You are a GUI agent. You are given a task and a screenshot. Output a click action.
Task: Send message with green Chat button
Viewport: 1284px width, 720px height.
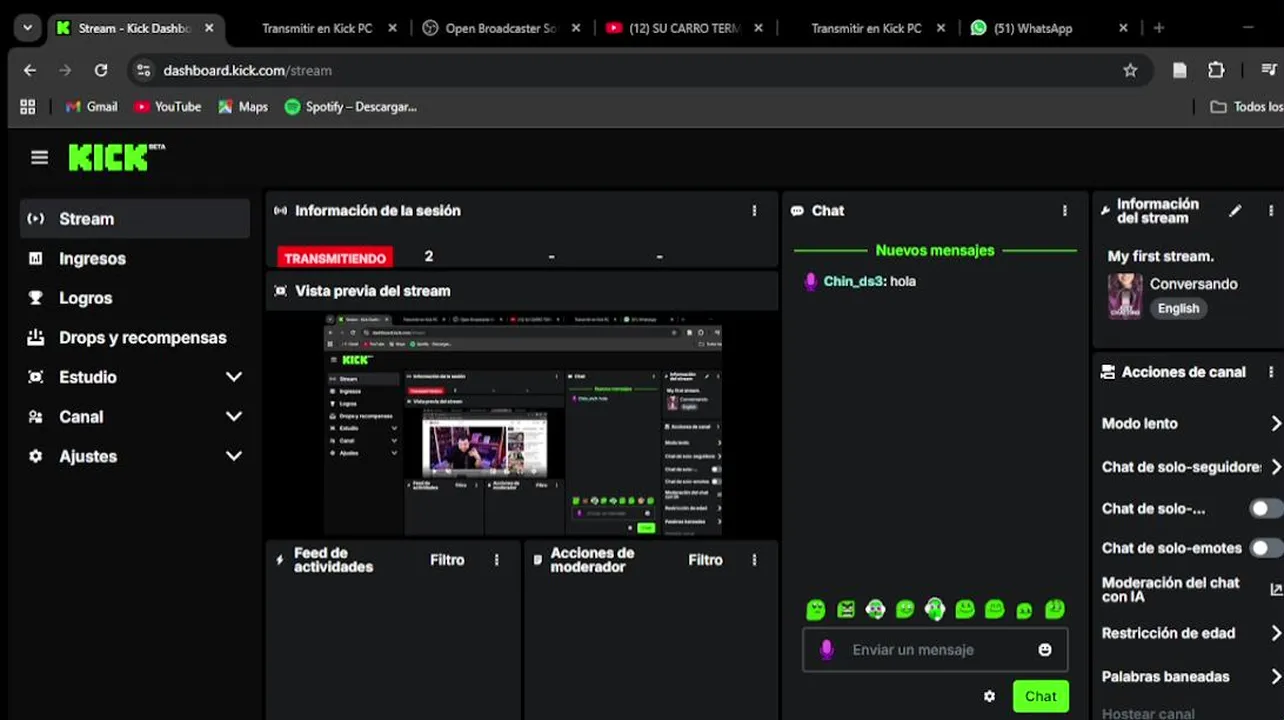(x=1040, y=697)
